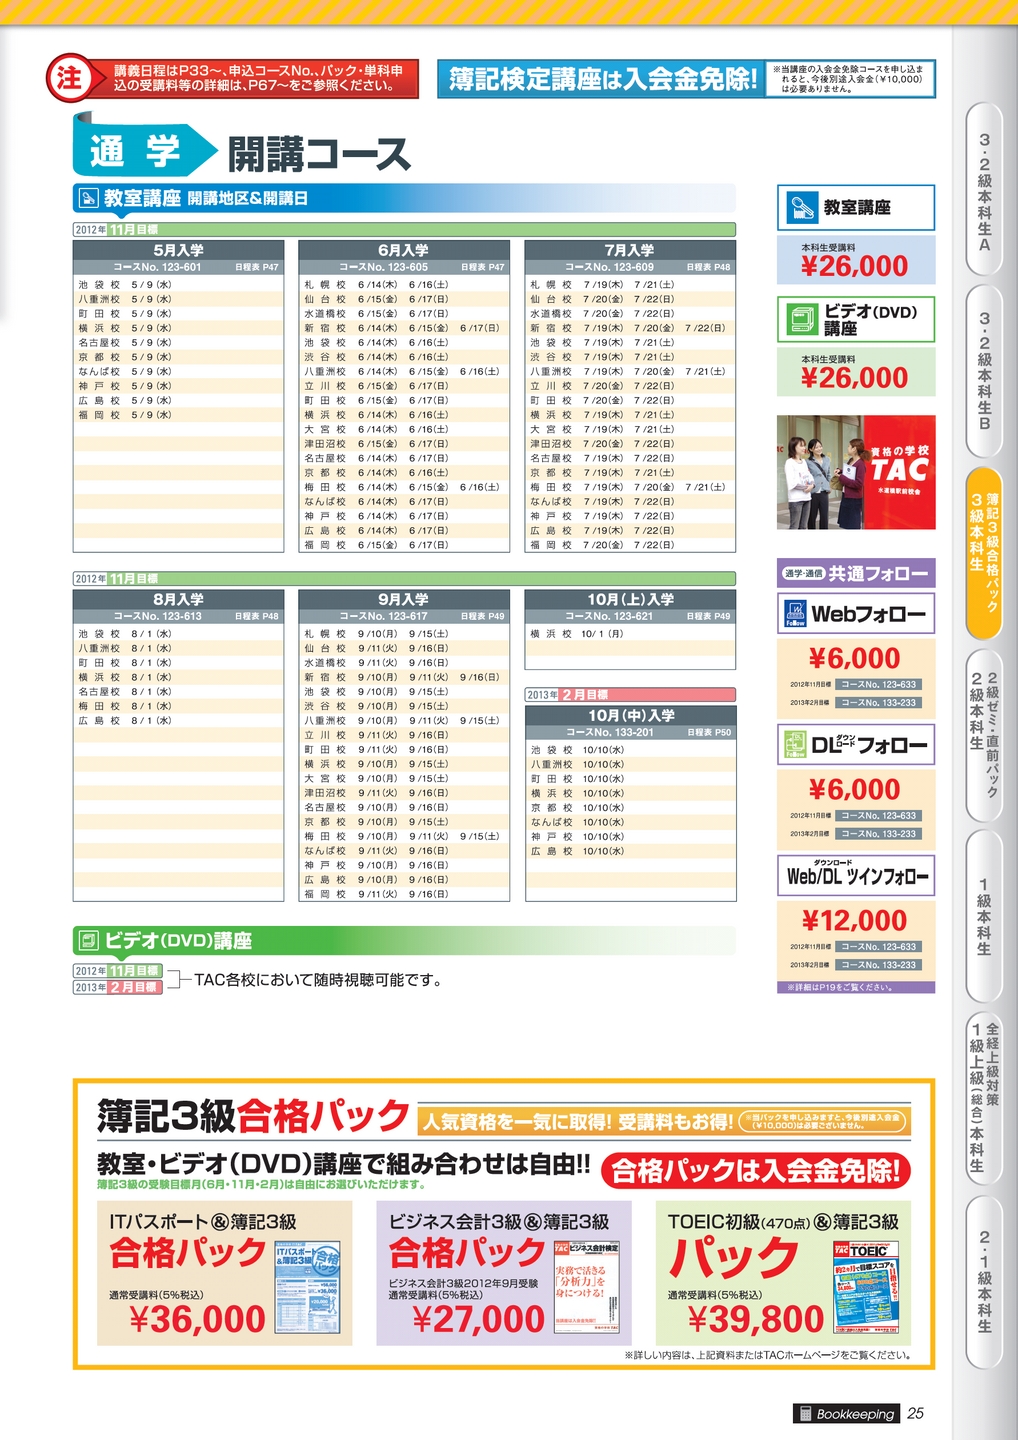Click the 教室講座 section header icon
This screenshot has width=1018, height=1440.
click(x=88, y=198)
